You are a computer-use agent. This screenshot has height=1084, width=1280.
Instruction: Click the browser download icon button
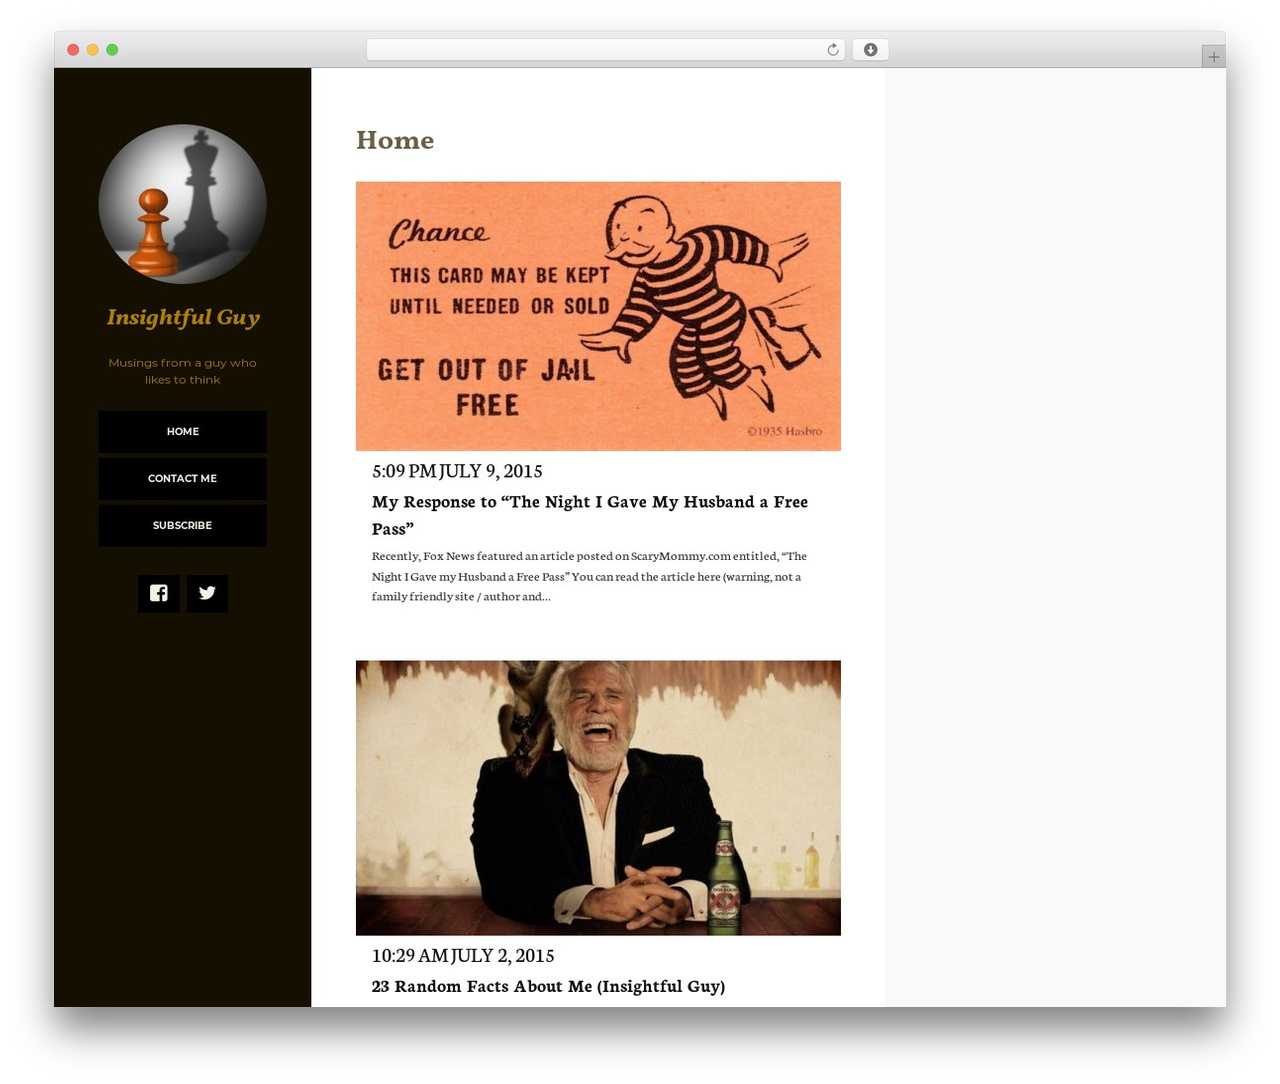pyautogui.click(x=870, y=50)
